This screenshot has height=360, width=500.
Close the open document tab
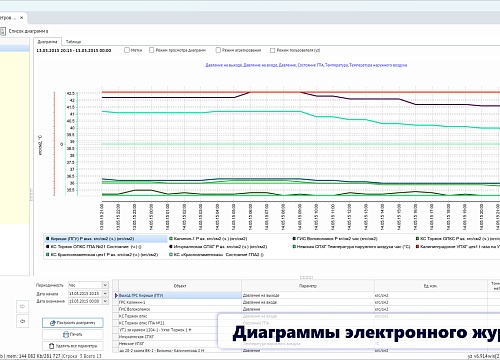pyautogui.click(x=21, y=17)
